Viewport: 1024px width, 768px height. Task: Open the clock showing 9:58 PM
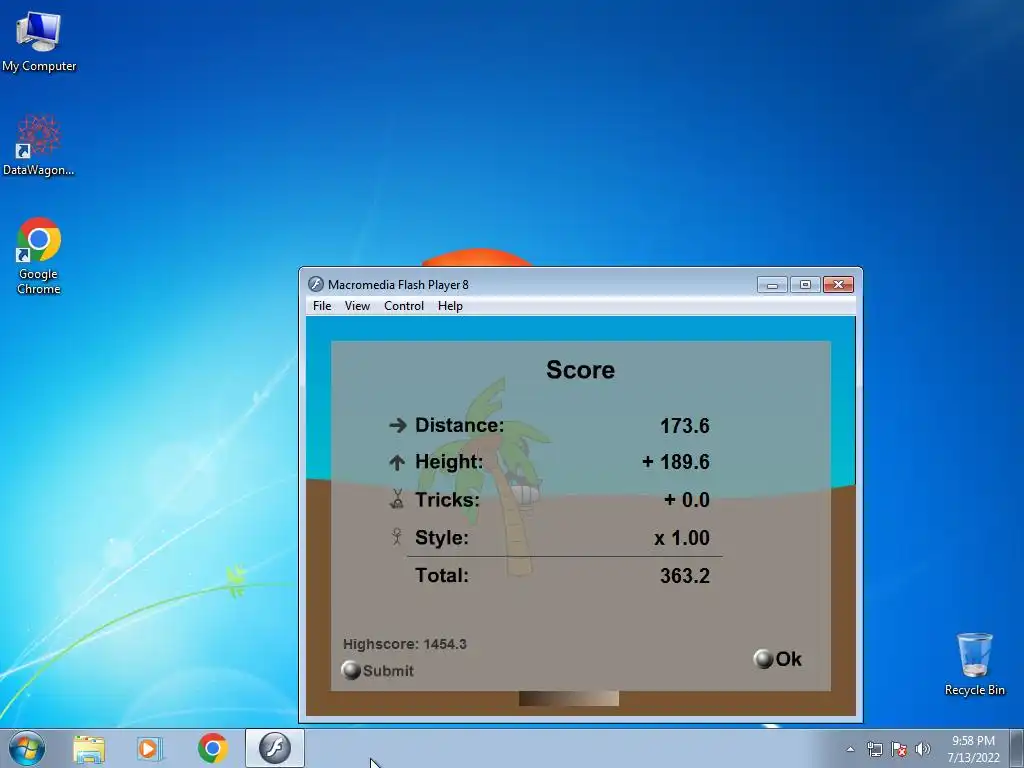click(973, 749)
